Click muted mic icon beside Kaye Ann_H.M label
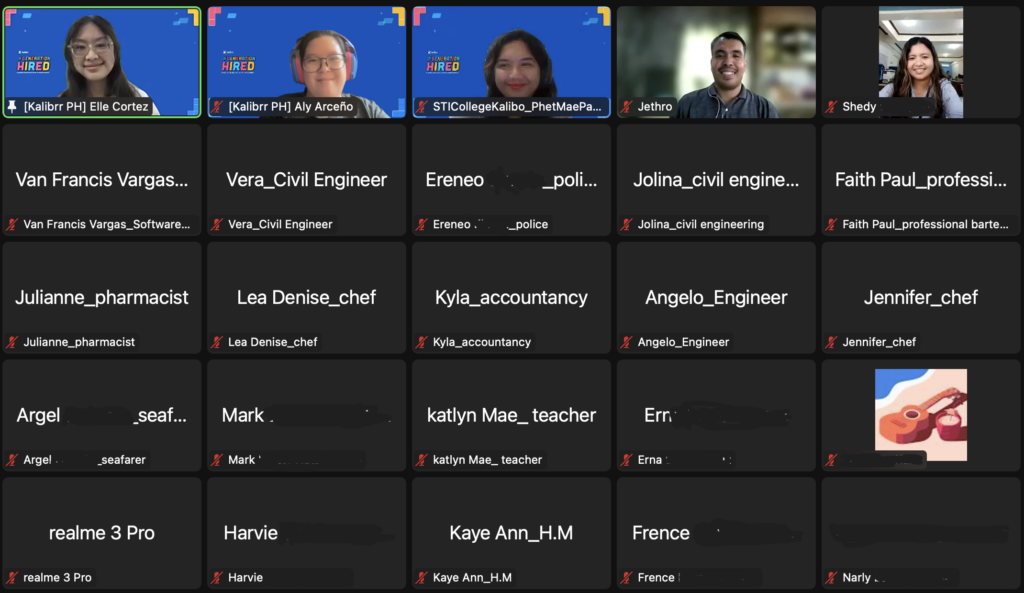 point(422,577)
